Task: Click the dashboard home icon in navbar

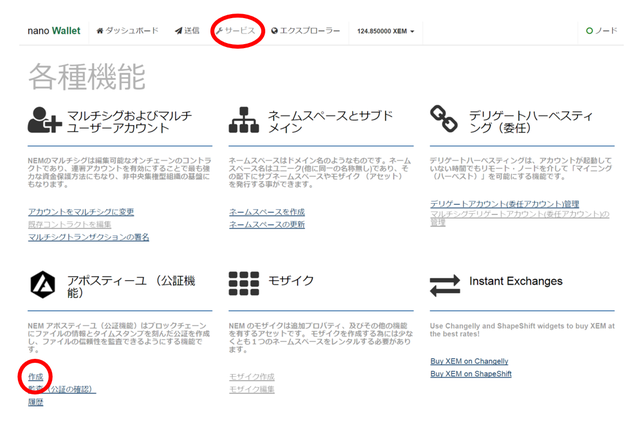Action: 100,31
